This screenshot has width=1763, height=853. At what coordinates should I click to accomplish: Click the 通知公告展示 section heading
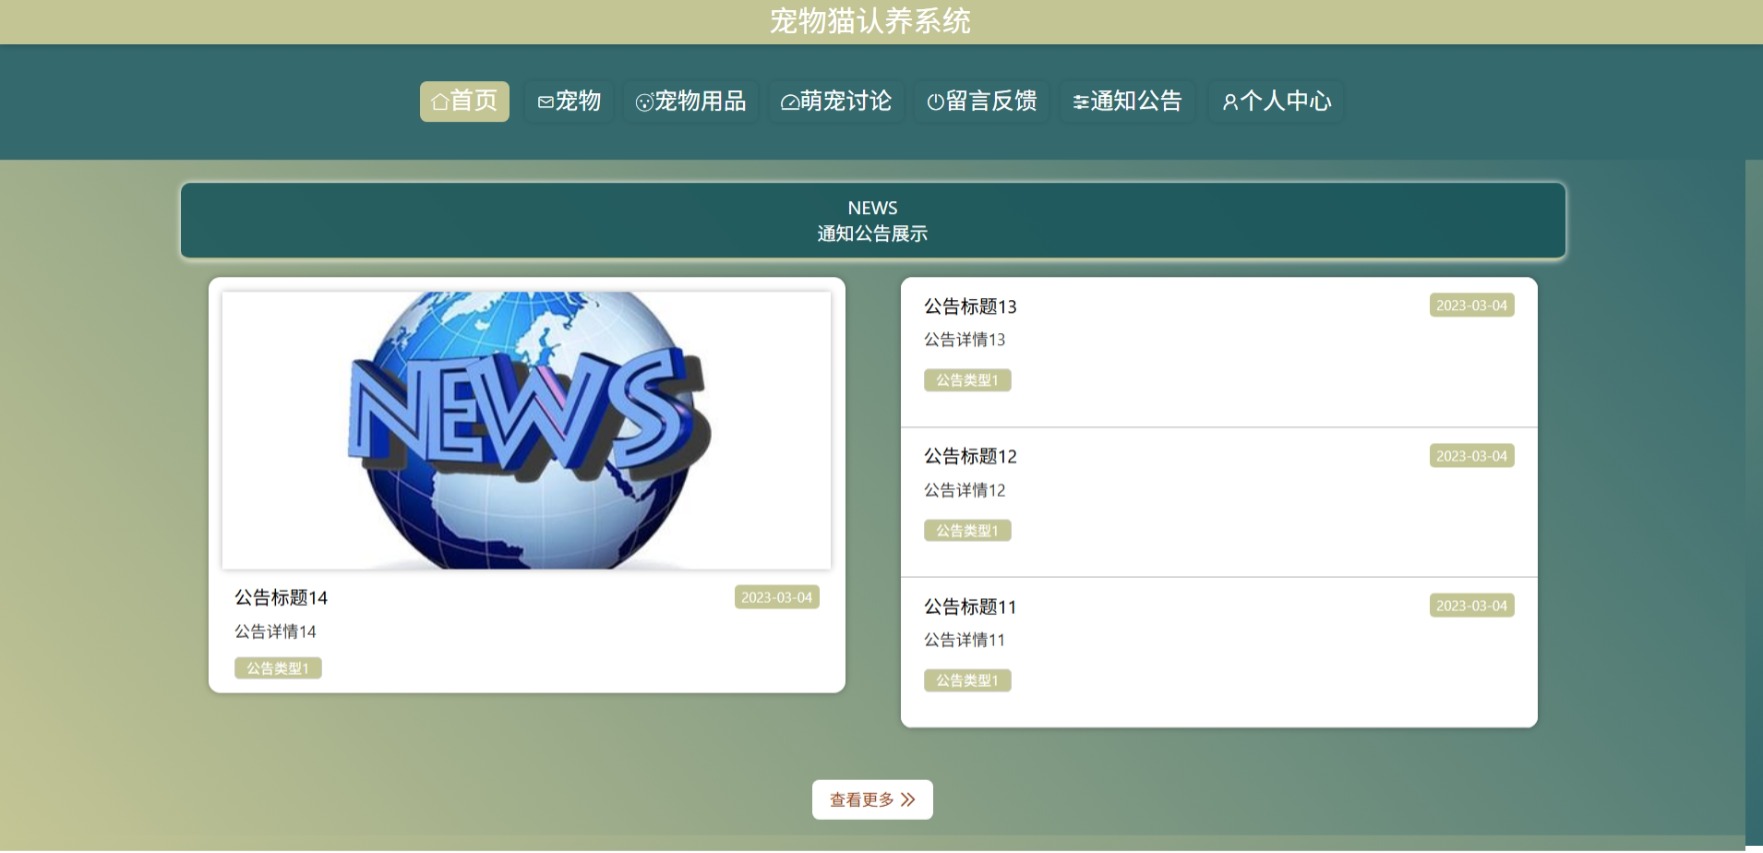point(872,234)
